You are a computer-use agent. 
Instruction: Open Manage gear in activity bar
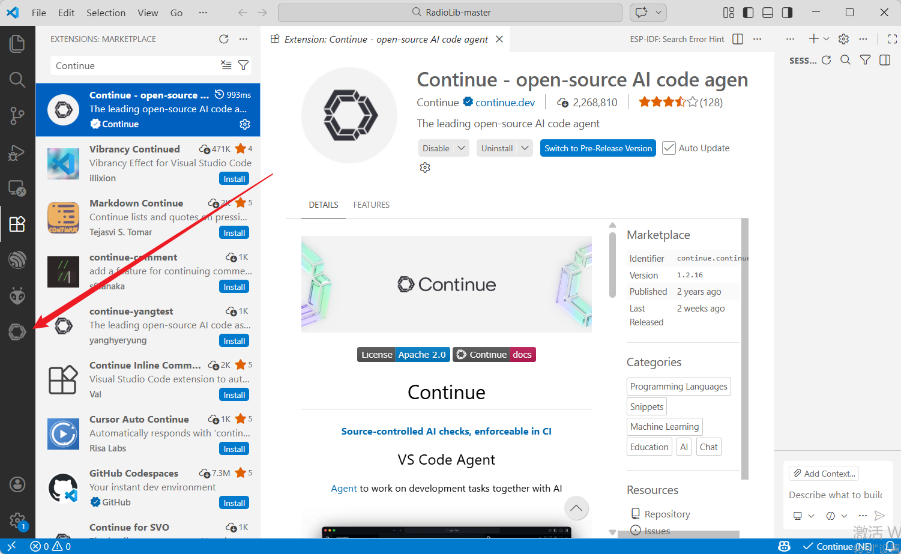coord(17,521)
